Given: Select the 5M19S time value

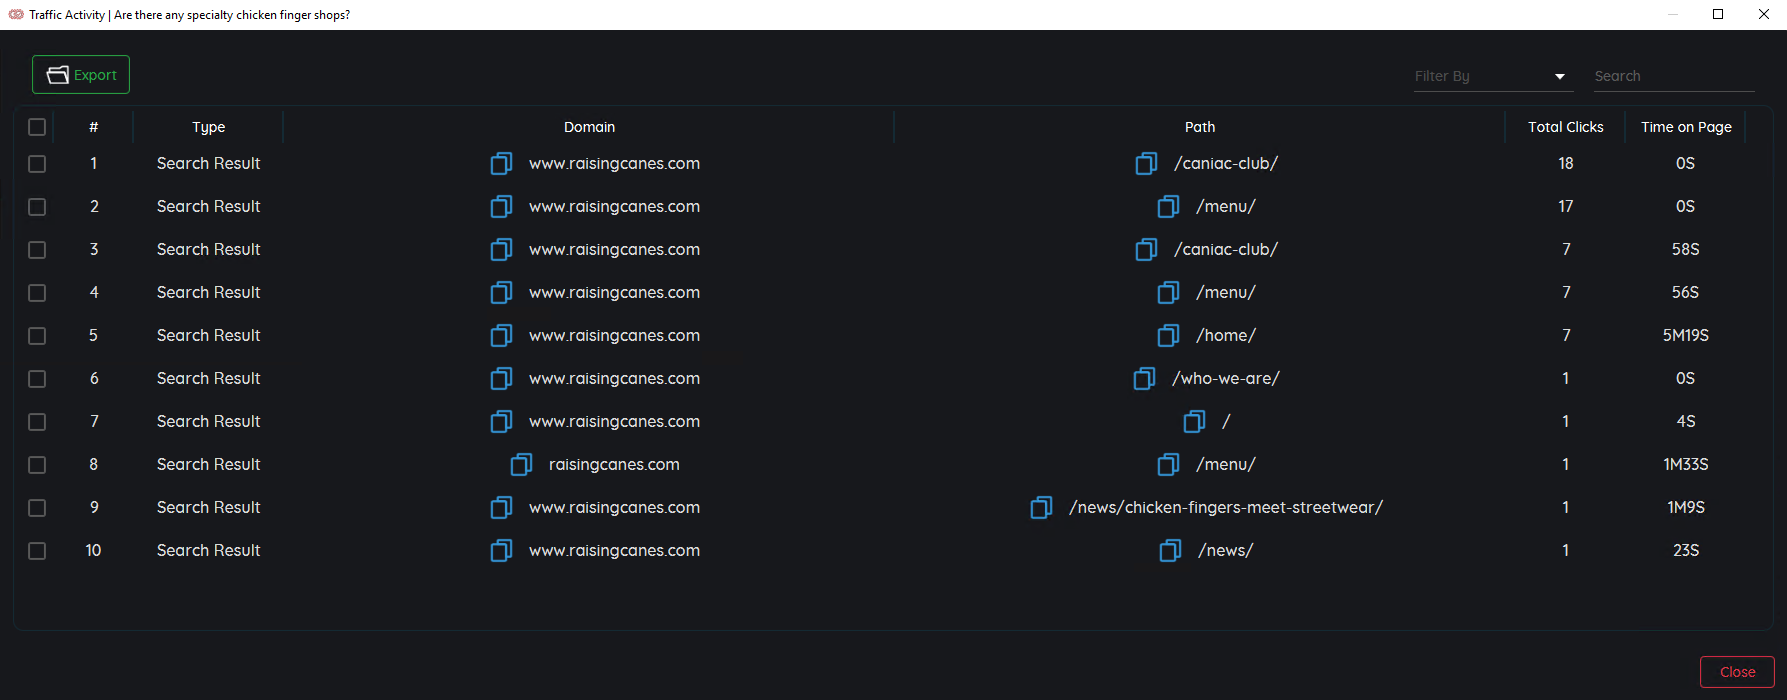Looking at the screenshot, I should (1686, 335).
